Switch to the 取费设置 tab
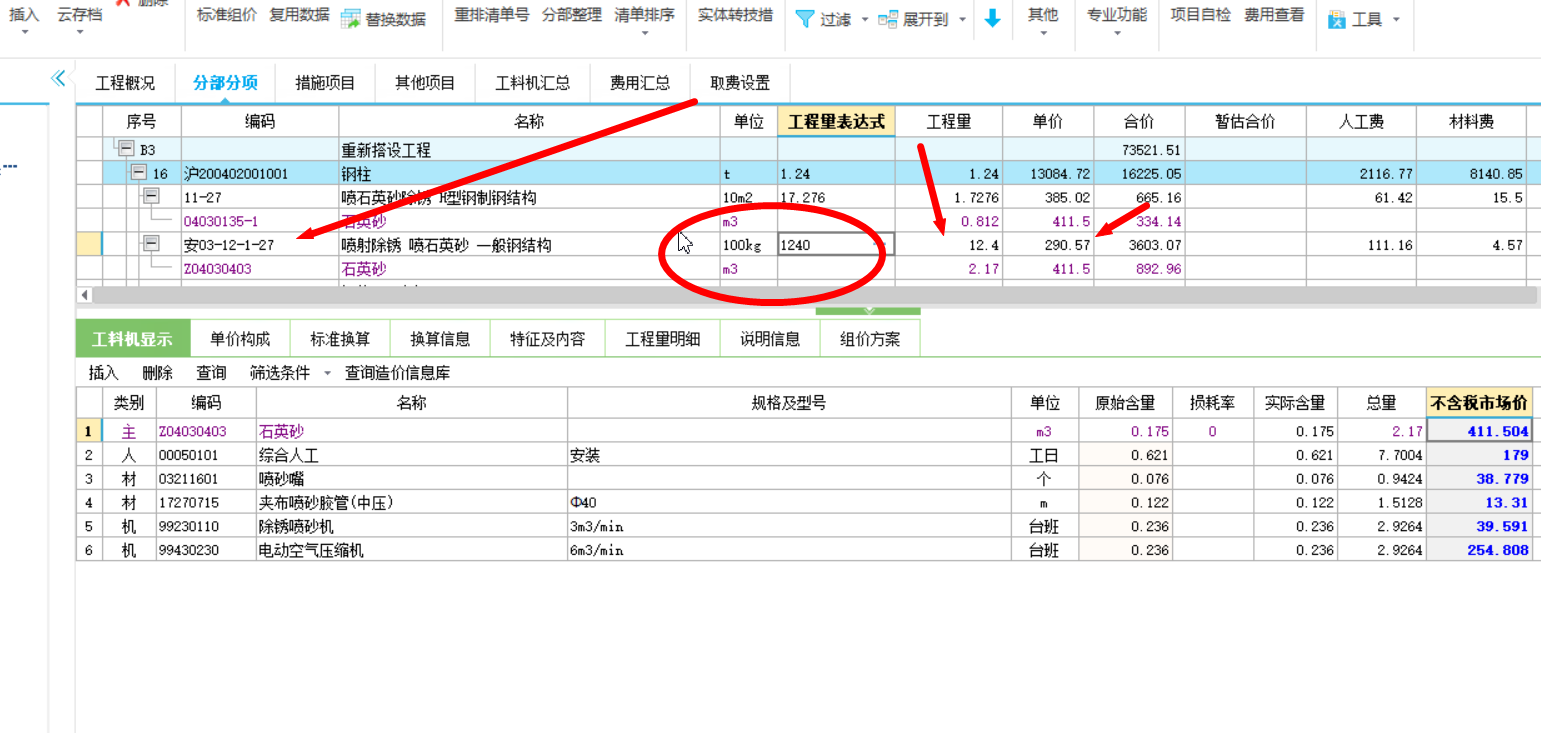 point(740,83)
